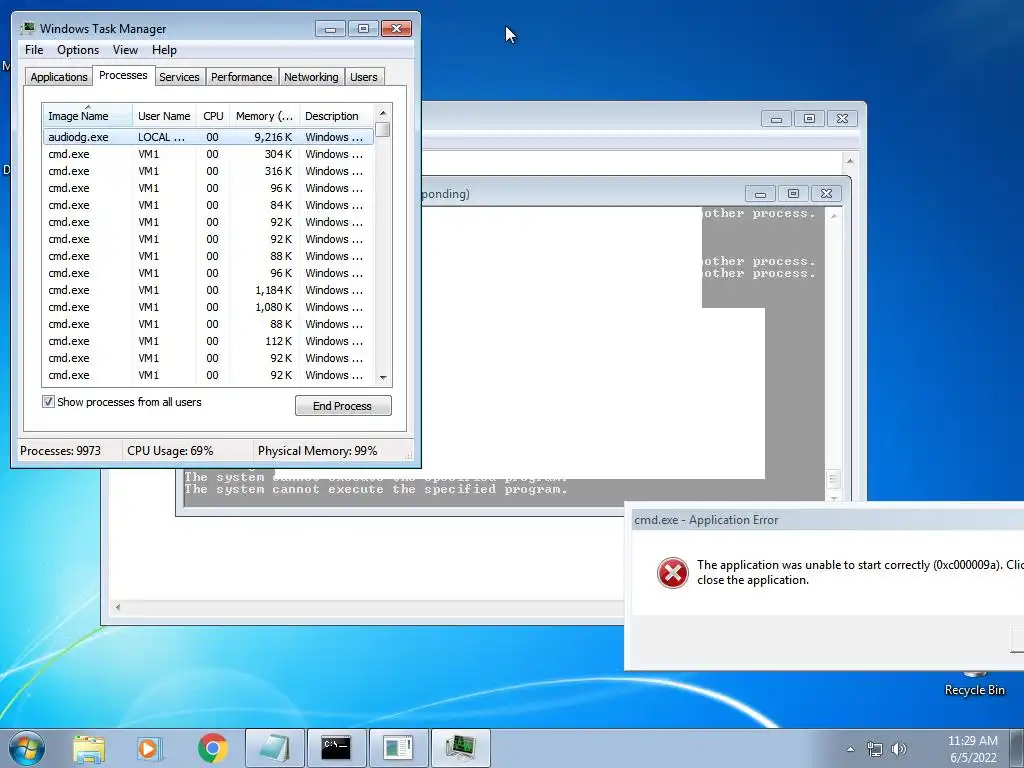Screen dimensions: 1024x768
Task: Select cmd.exe row using 1,080 K
Action: (208, 307)
